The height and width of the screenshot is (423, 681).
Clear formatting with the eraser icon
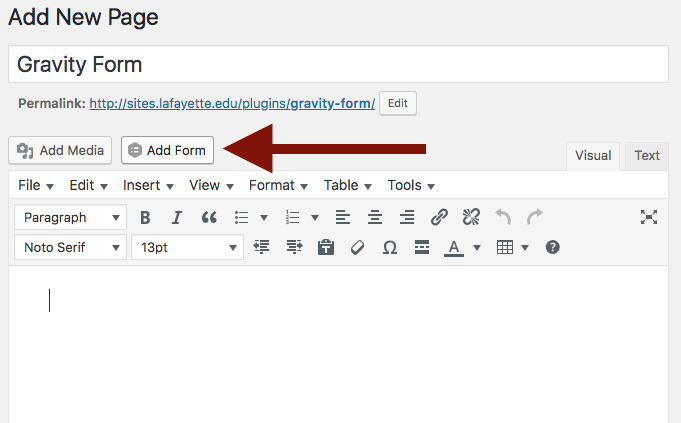[357, 247]
